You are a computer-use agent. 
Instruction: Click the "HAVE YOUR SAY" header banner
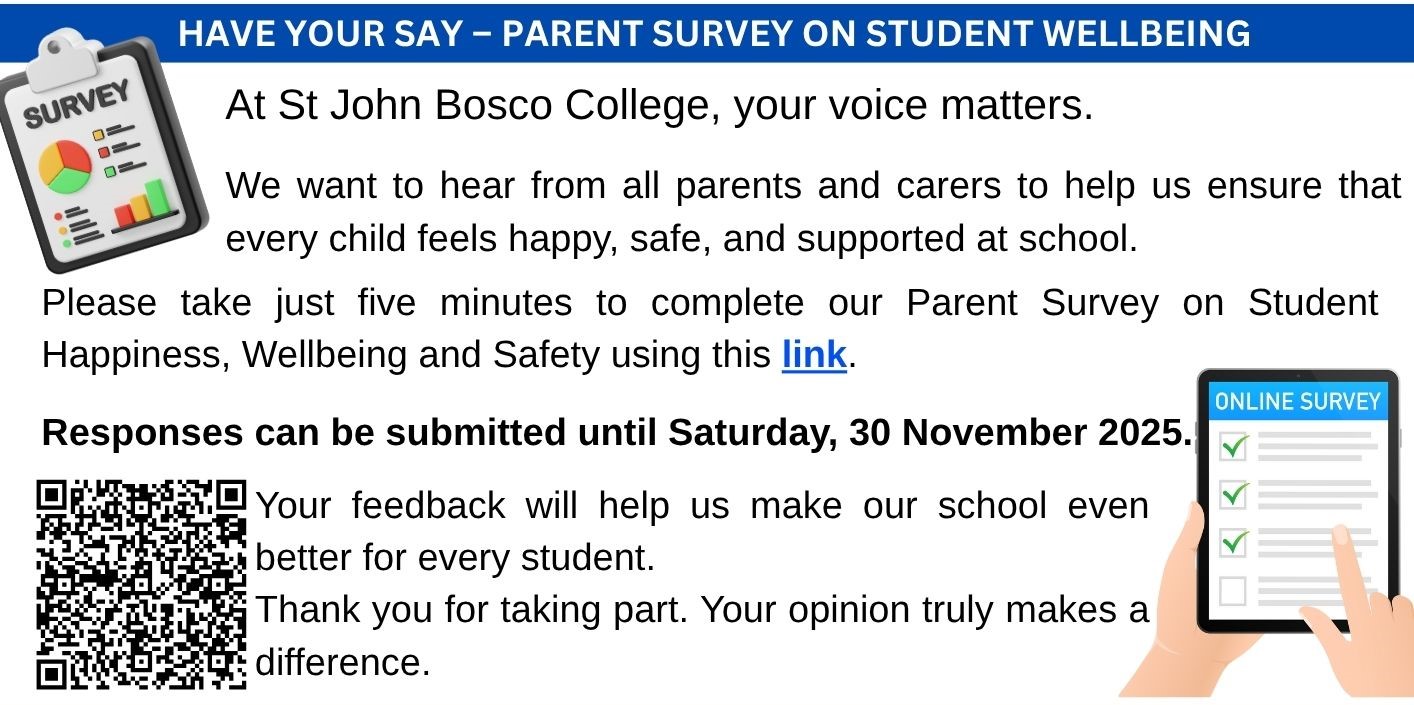coord(713,34)
